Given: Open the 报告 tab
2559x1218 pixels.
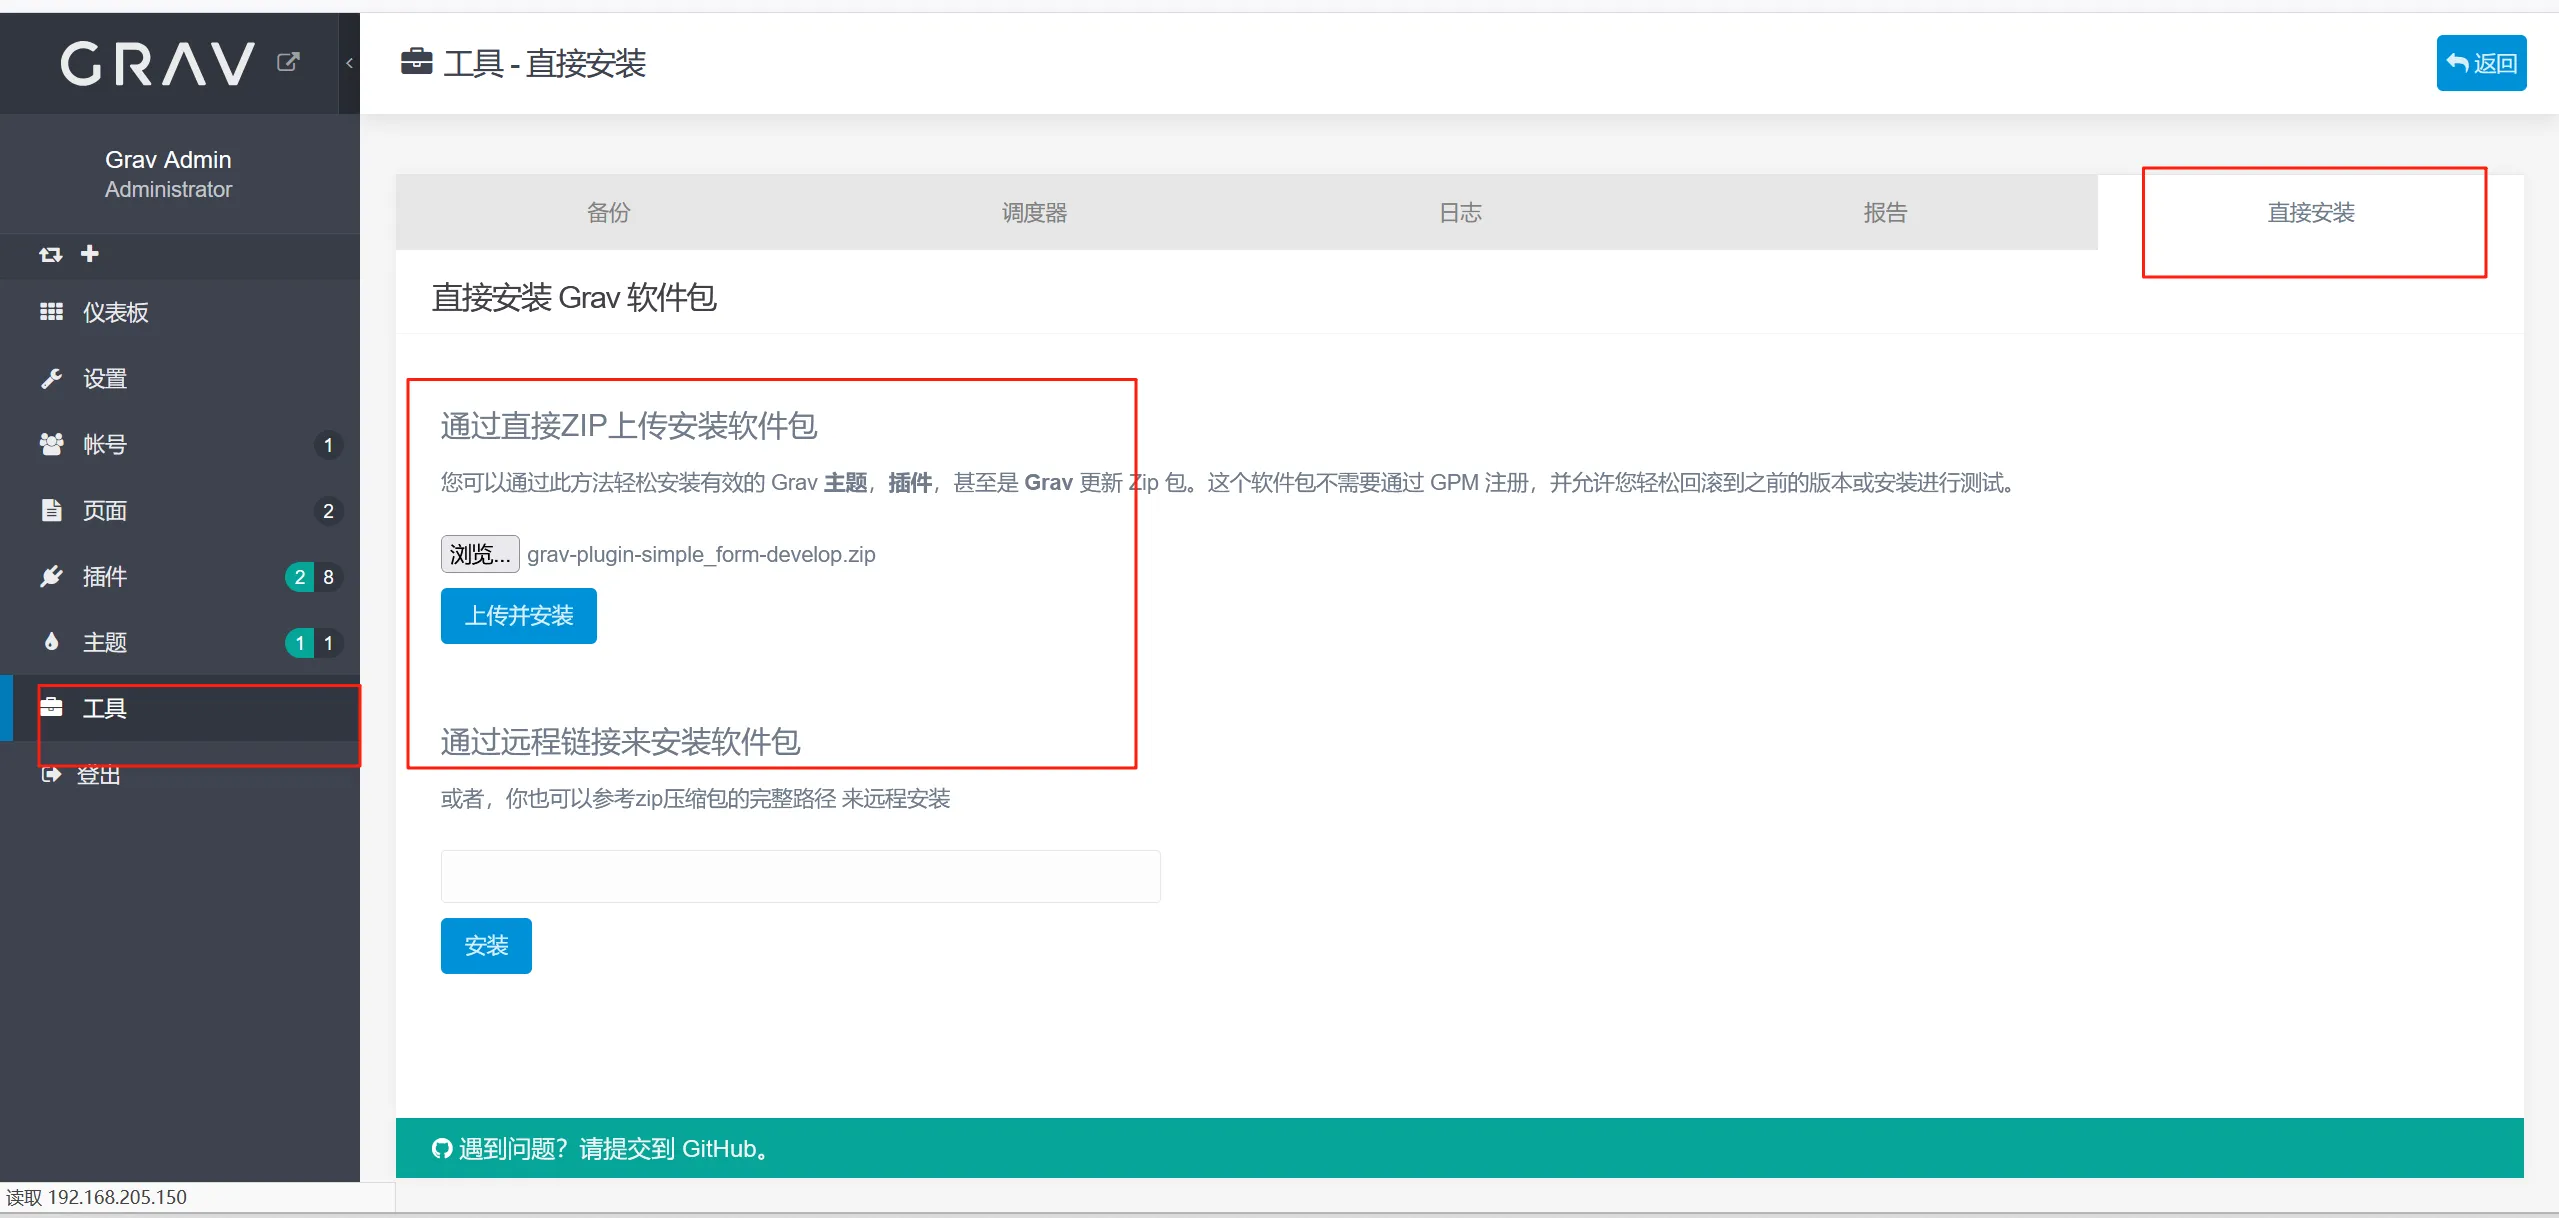Looking at the screenshot, I should [x=1885, y=212].
